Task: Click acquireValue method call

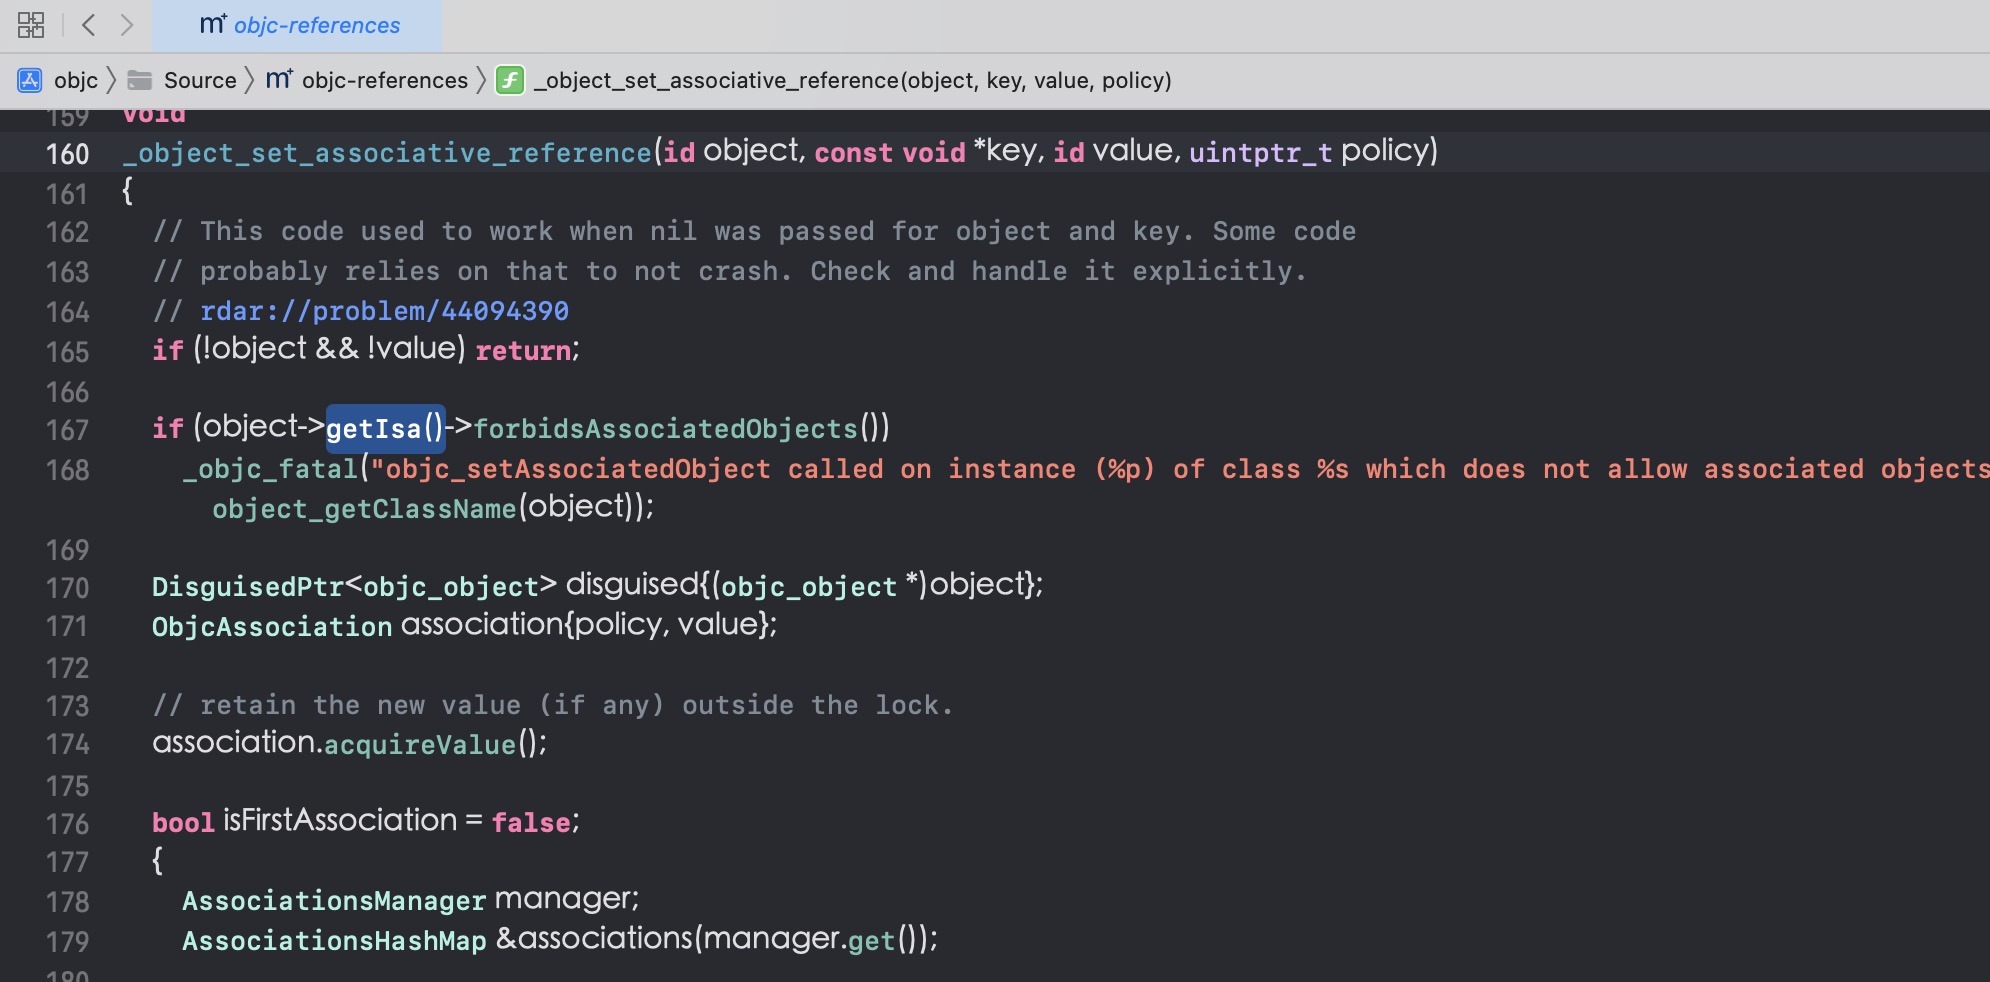Action: [x=420, y=745]
